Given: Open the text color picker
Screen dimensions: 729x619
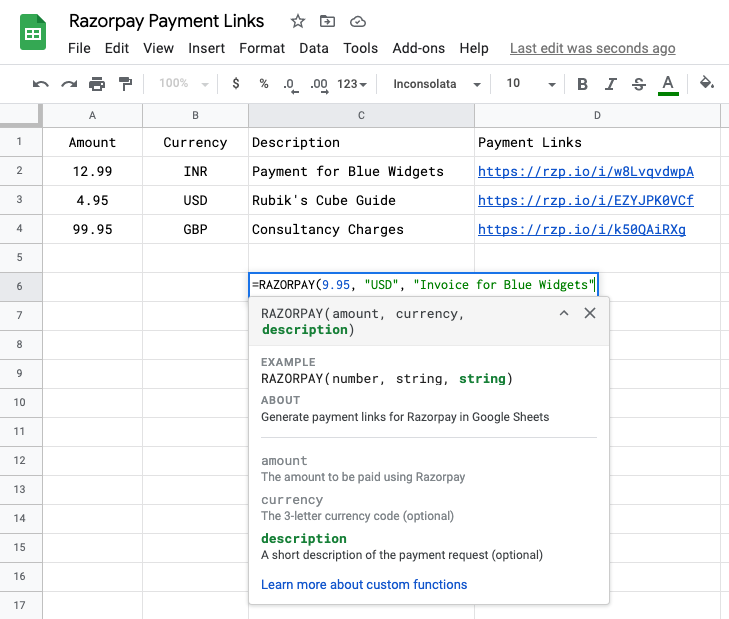Looking at the screenshot, I should tap(668, 85).
